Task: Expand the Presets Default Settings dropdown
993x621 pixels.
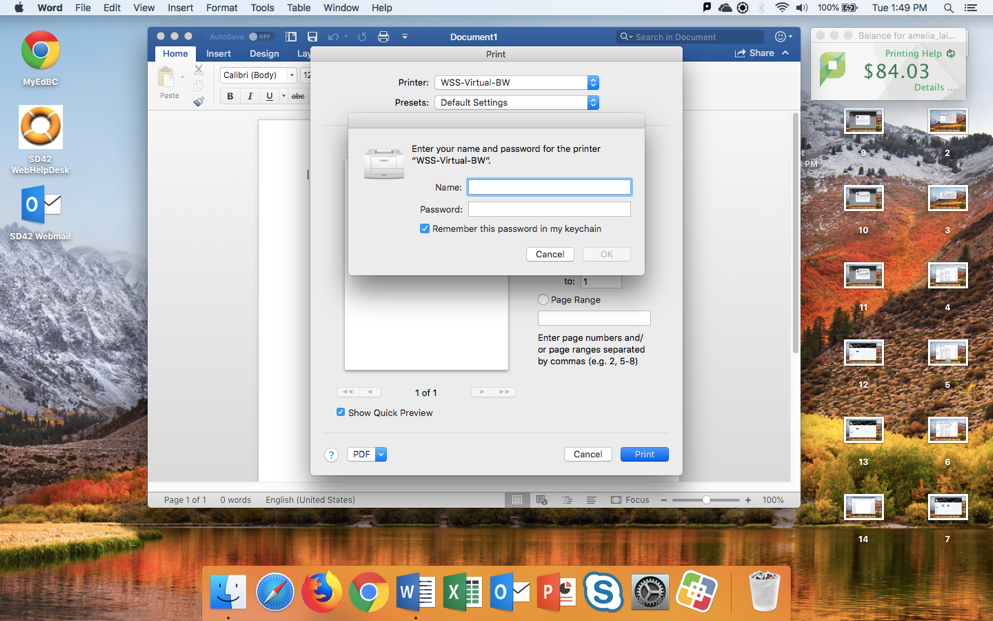Action: pyautogui.click(x=516, y=103)
